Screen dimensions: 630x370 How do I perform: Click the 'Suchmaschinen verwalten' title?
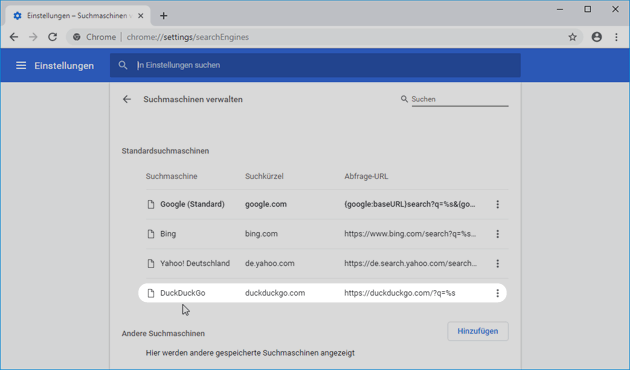[x=193, y=99]
